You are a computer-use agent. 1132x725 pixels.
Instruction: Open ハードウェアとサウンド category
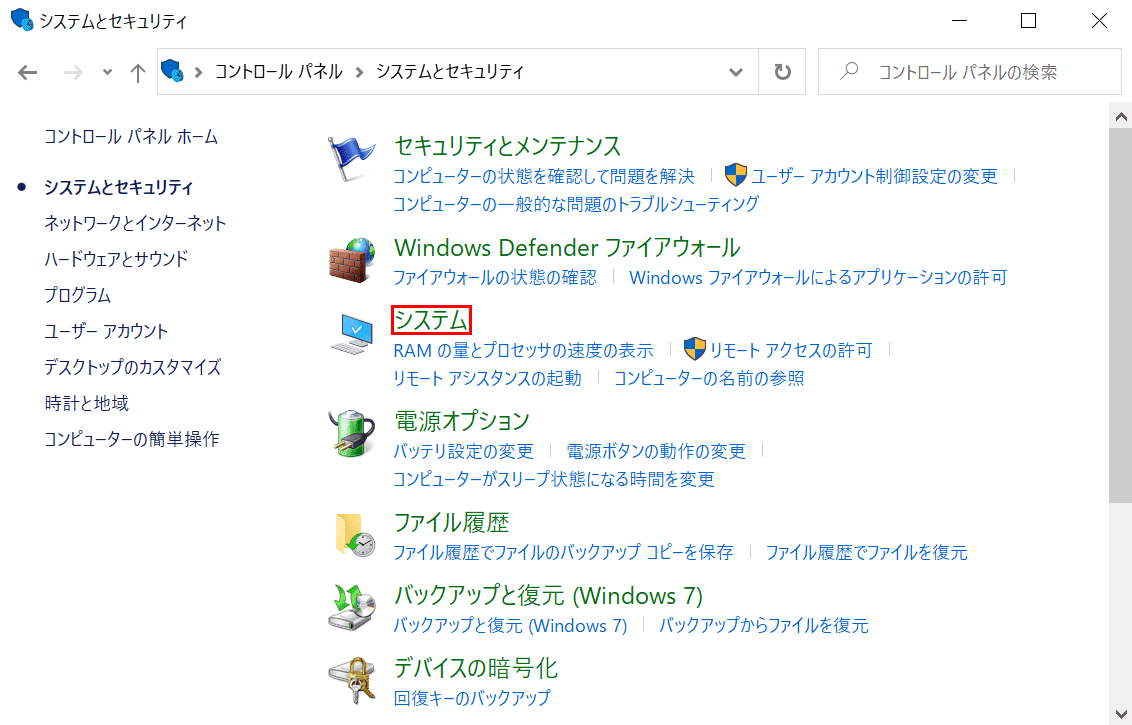[x=116, y=259]
